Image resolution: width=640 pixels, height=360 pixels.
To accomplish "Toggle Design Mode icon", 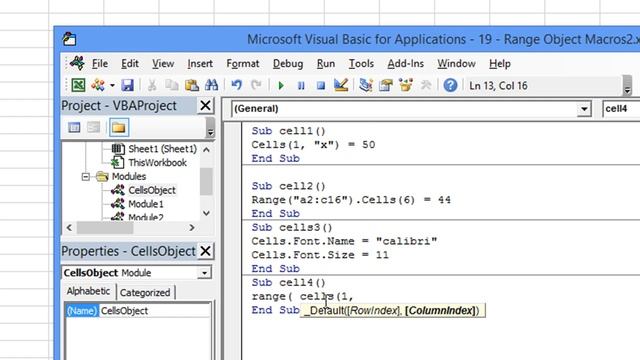I will click(x=341, y=85).
